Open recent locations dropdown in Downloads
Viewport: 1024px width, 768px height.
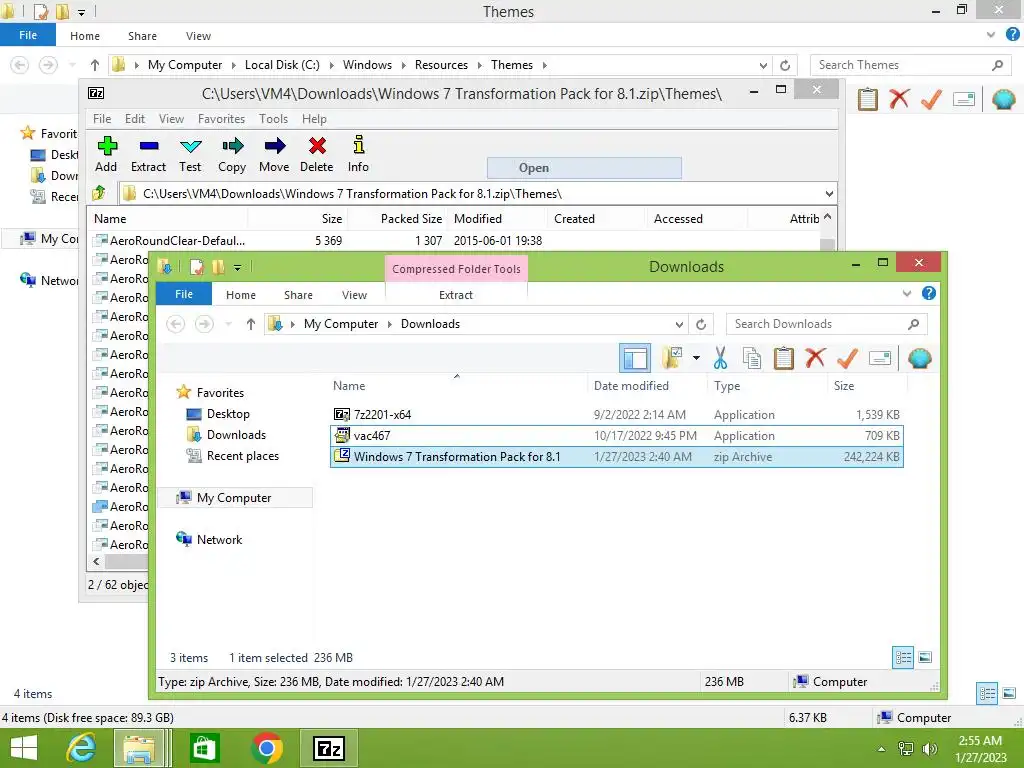(x=229, y=324)
